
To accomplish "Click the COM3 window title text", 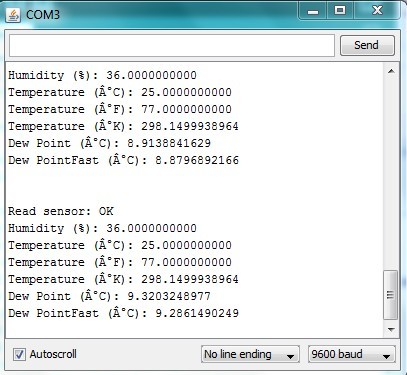I will click(43, 15).
